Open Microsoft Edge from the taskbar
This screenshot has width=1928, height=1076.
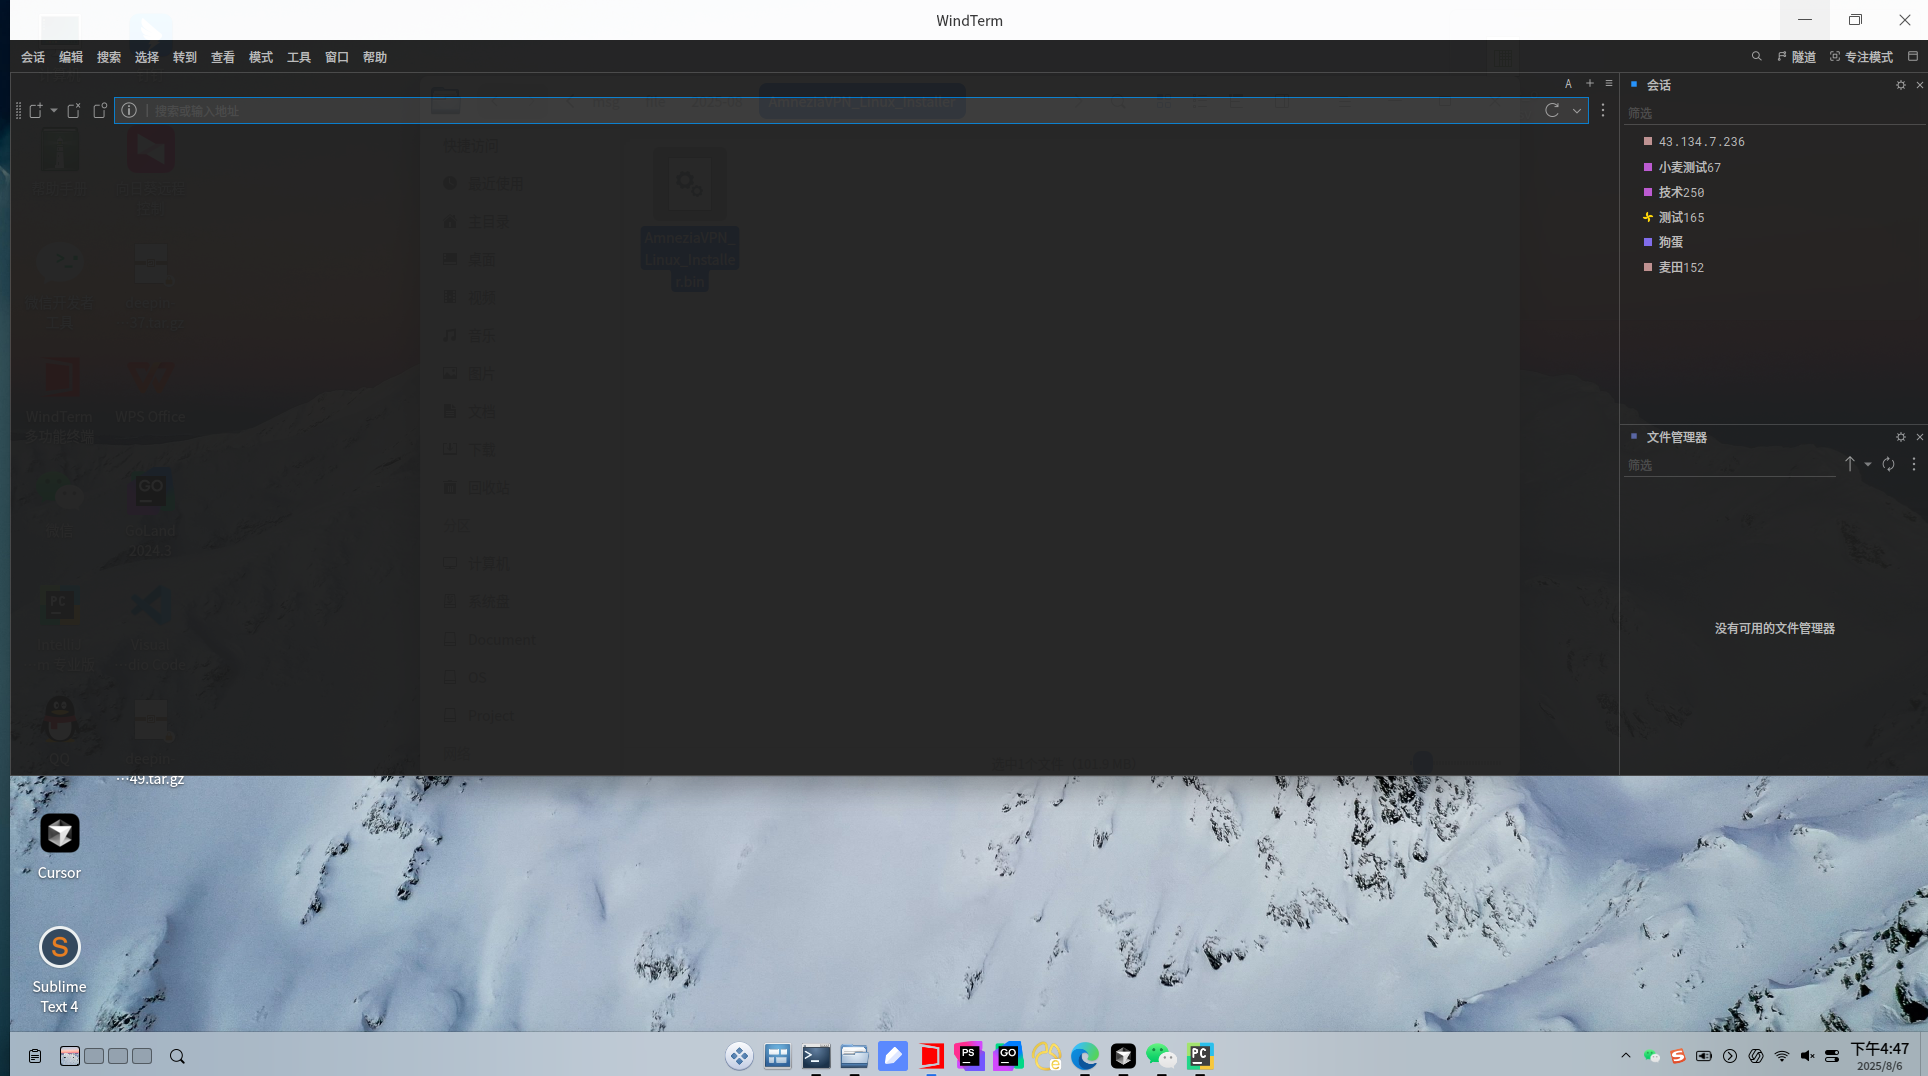[x=1085, y=1056]
